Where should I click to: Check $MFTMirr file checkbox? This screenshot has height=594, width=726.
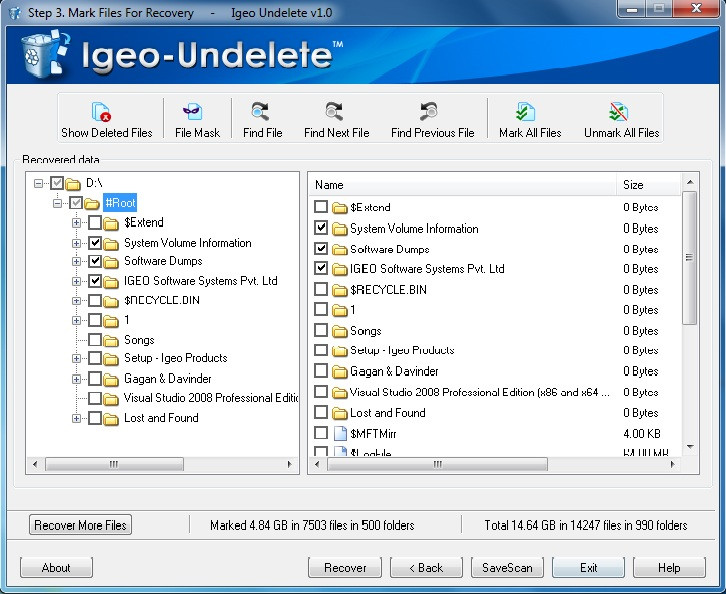coord(321,433)
